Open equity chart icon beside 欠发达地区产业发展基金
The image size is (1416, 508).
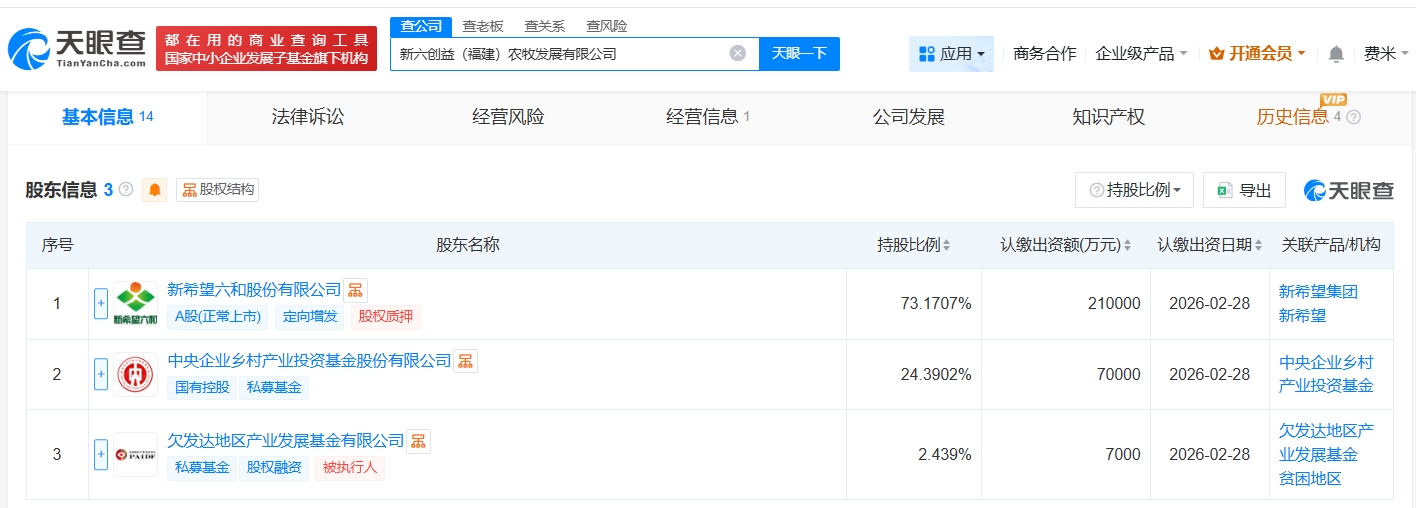418,441
